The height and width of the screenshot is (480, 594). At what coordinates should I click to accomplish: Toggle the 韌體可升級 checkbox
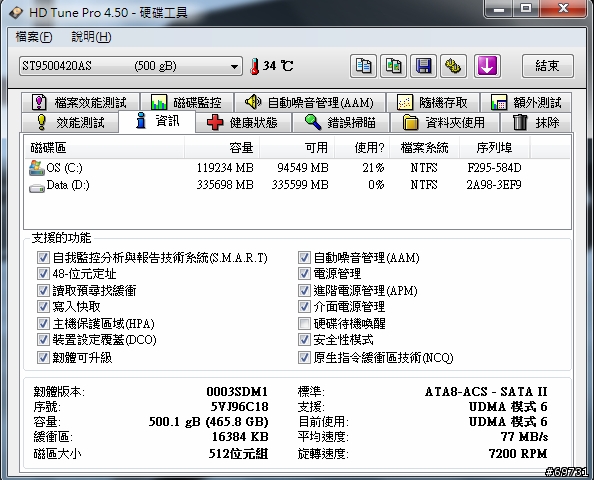click(43, 357)
